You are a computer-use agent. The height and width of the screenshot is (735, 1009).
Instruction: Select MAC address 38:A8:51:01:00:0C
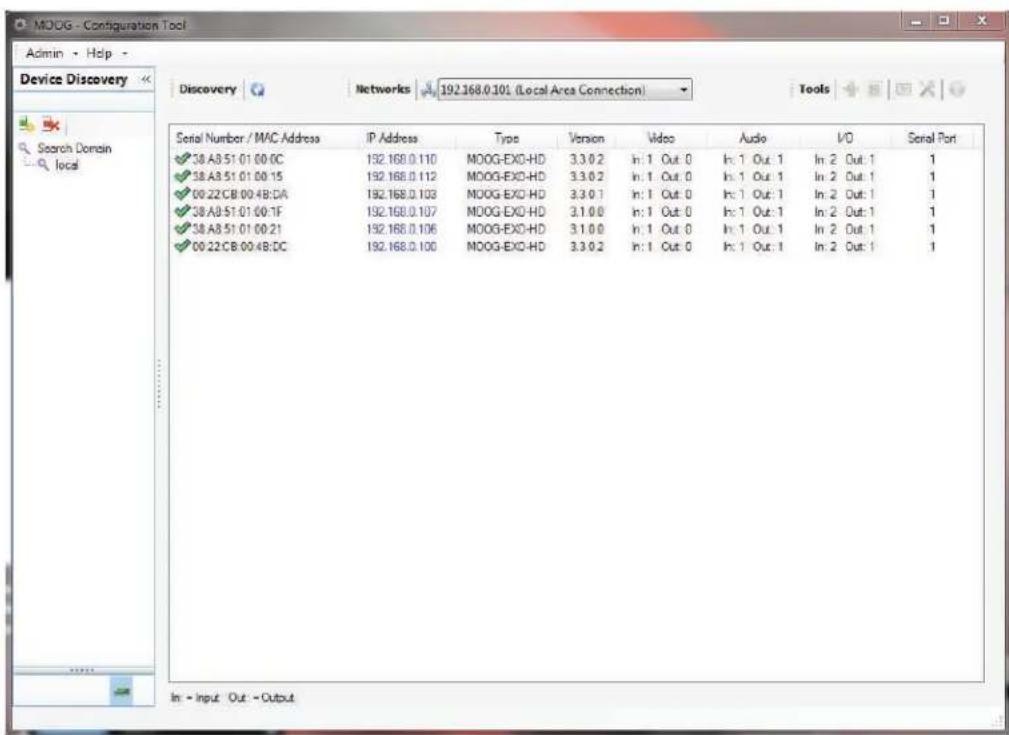pos(237,159)
